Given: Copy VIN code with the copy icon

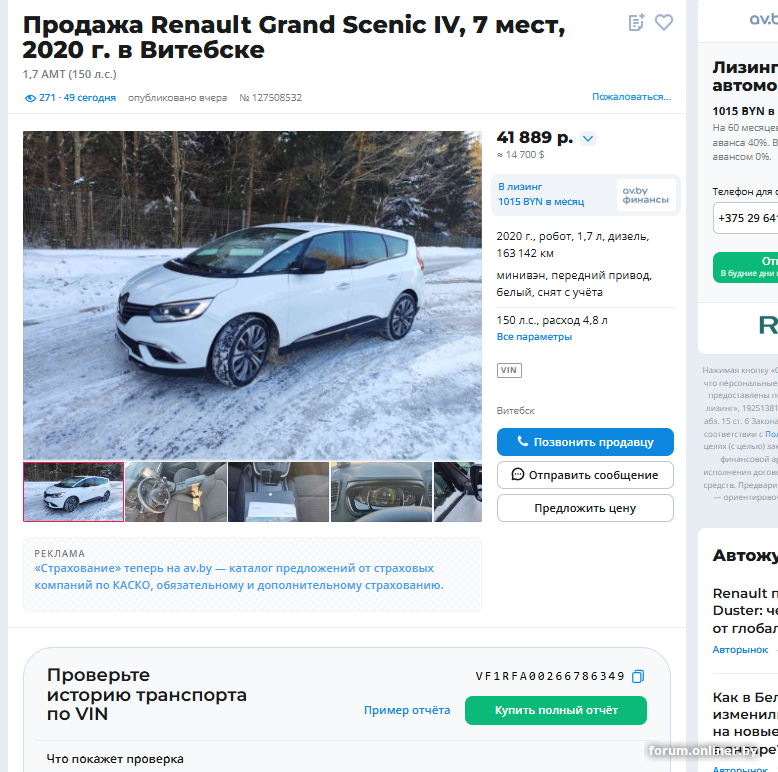Looking at the screenshot, I should (x=638, y=676).
